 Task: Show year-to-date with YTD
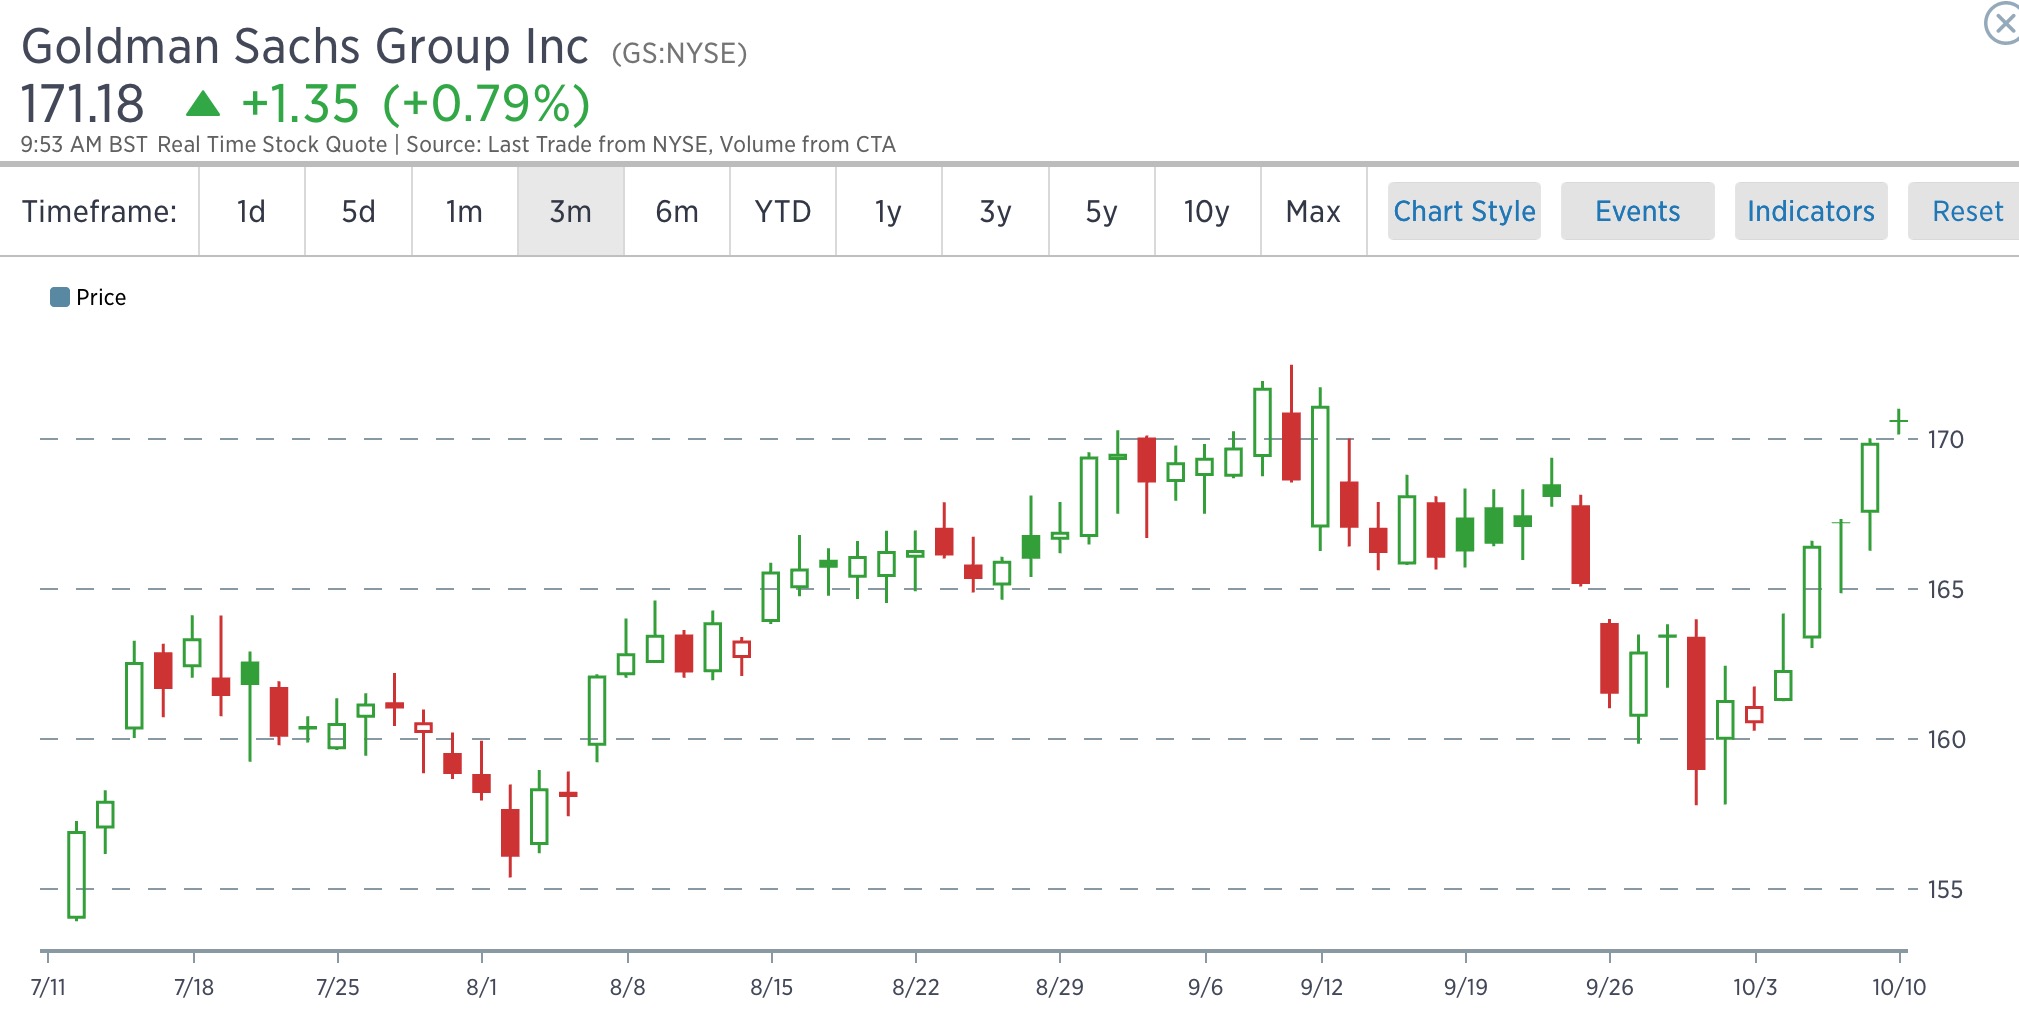point(783,211)
